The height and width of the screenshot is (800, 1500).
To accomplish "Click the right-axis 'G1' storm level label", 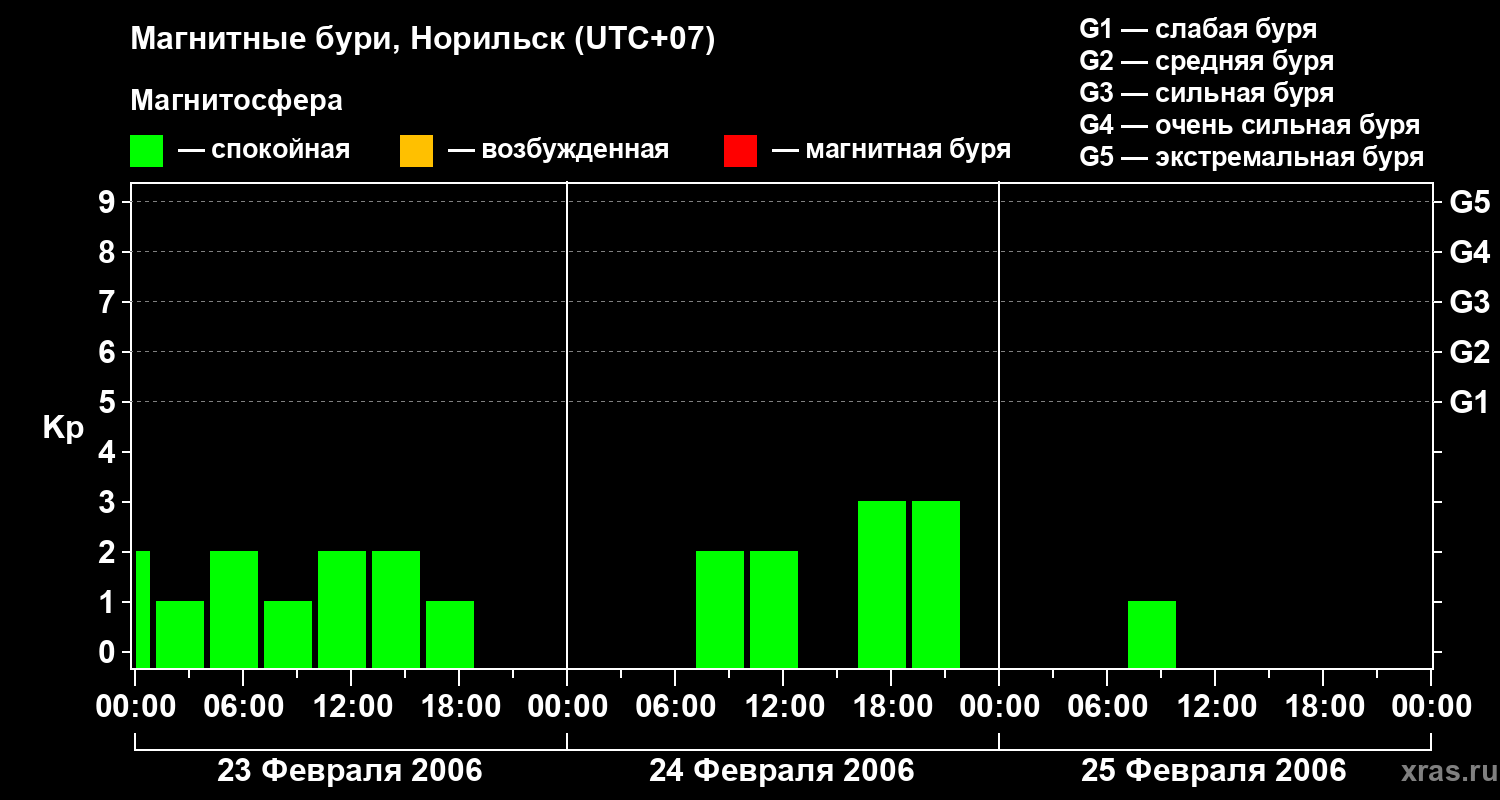I will [1469, 402].
